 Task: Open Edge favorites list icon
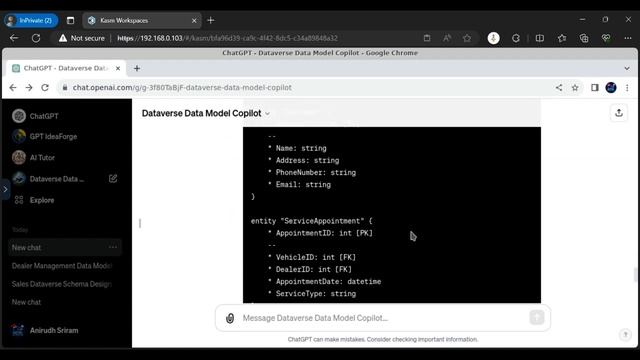pos(562,38)
